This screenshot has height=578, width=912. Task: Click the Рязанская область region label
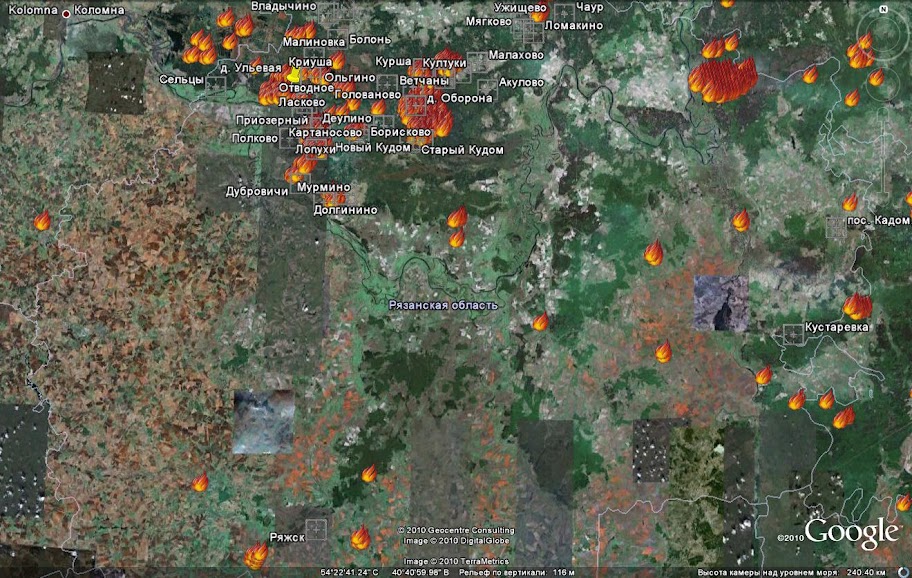[443, 305]
